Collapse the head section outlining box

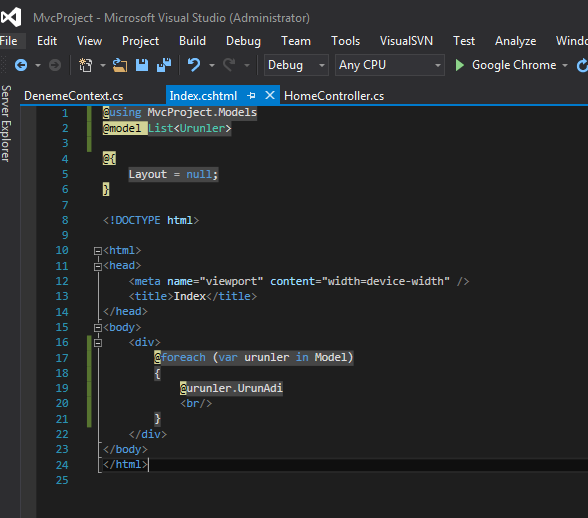[98, 266]
